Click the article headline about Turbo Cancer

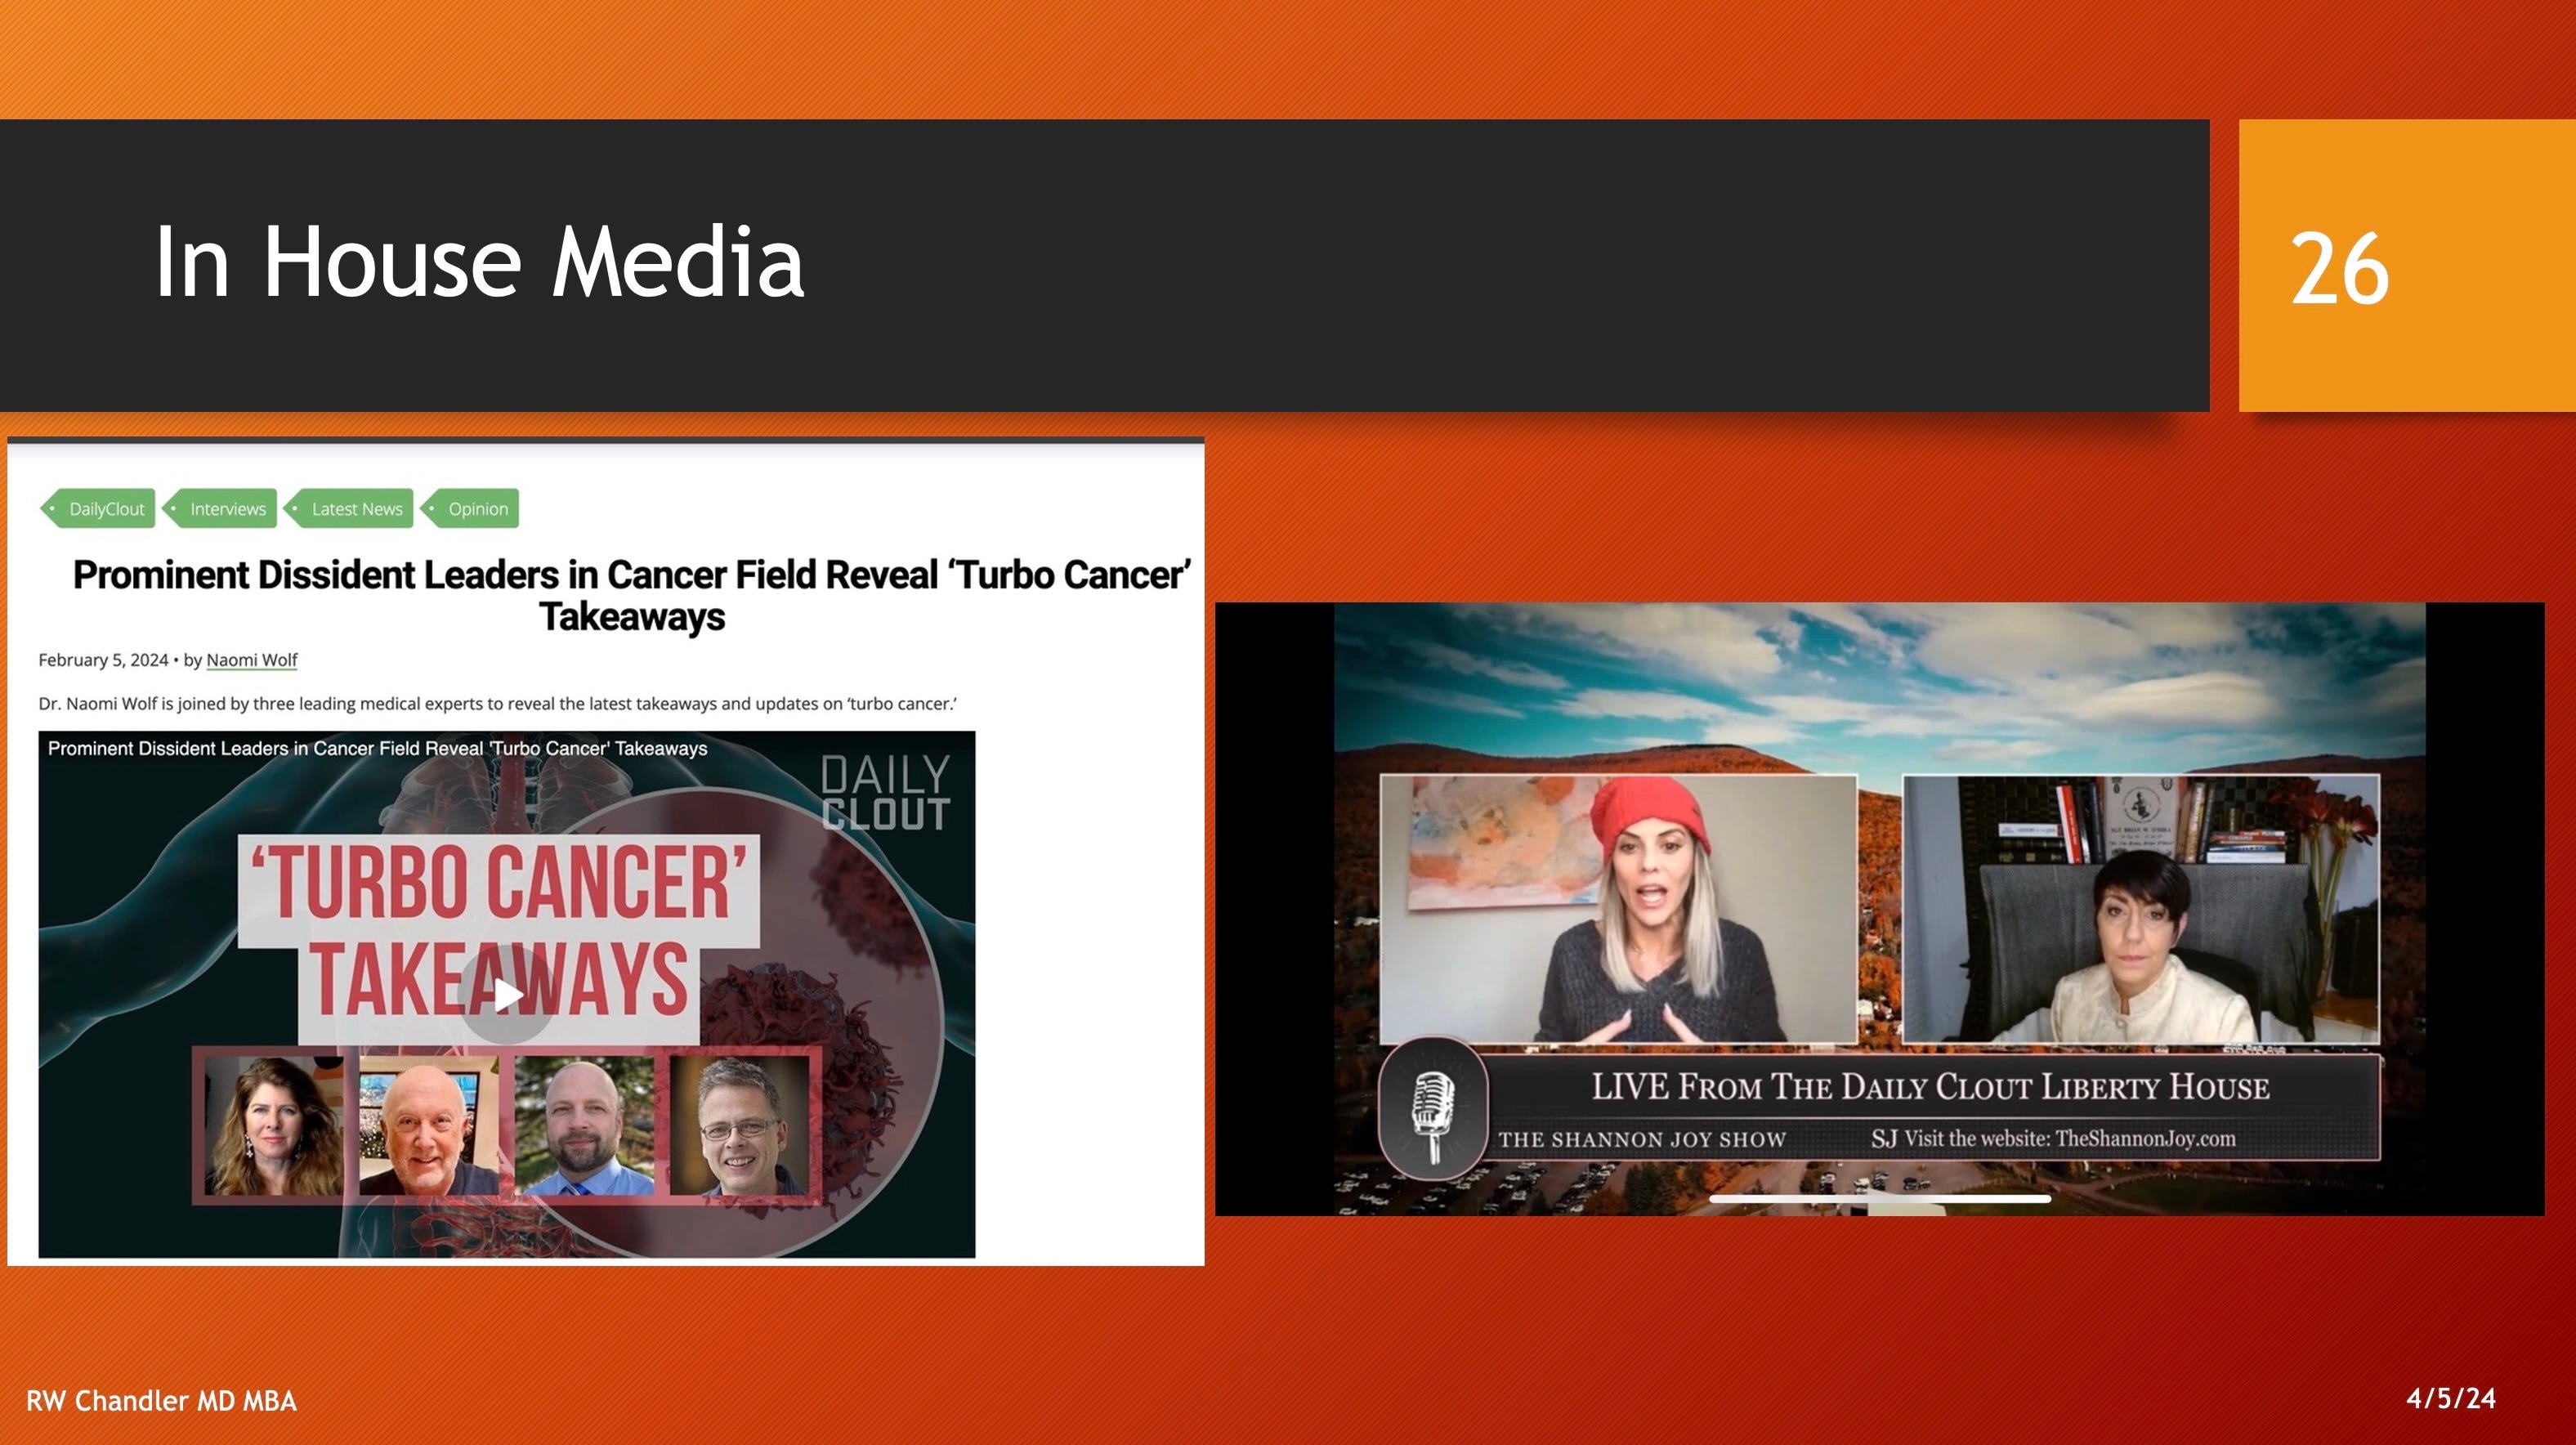point(632,595)
